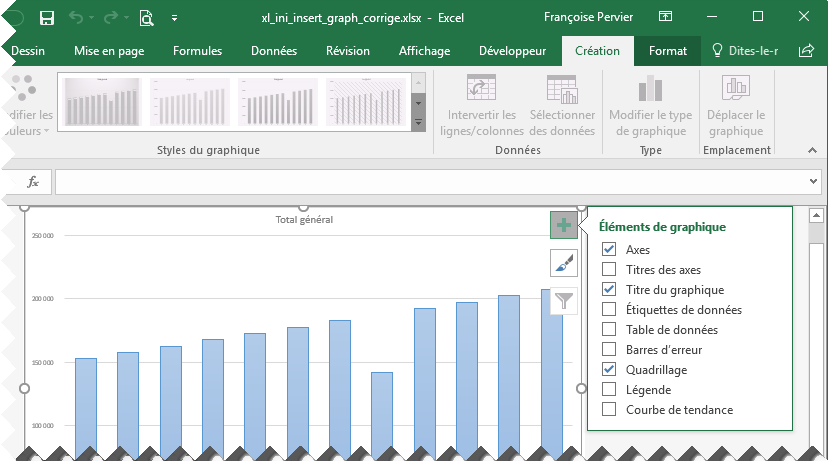
Task: Open the Chart Filters funnel button
Action: coord(564,300)
